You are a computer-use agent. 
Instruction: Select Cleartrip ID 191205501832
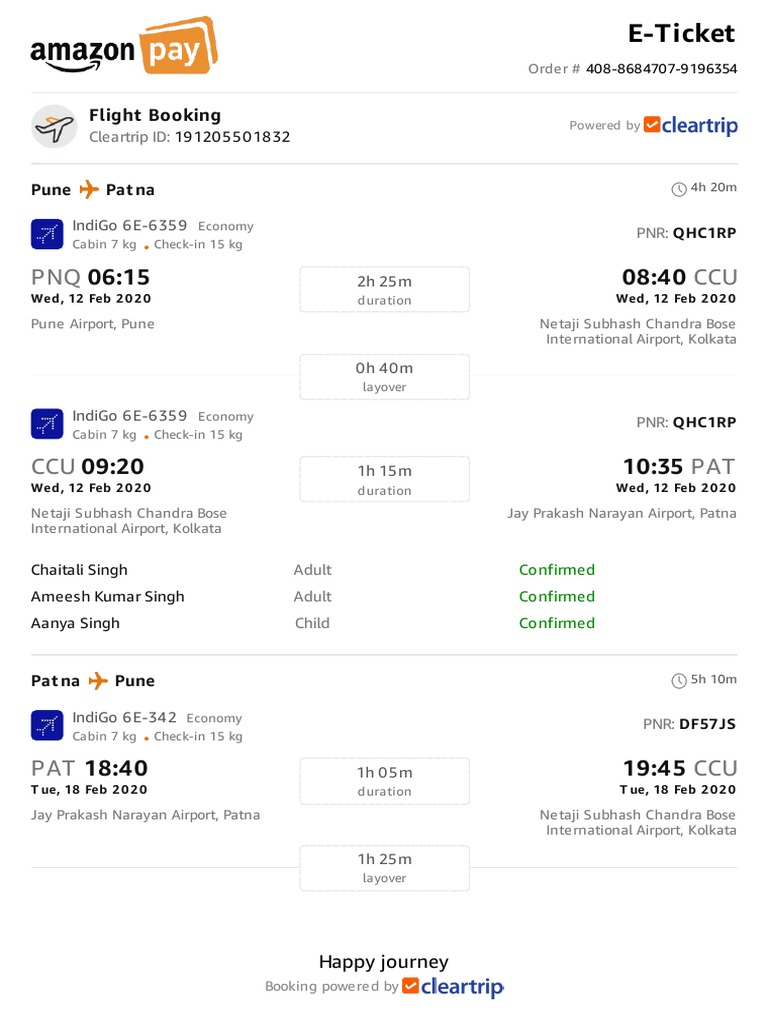tap(232, 137)
